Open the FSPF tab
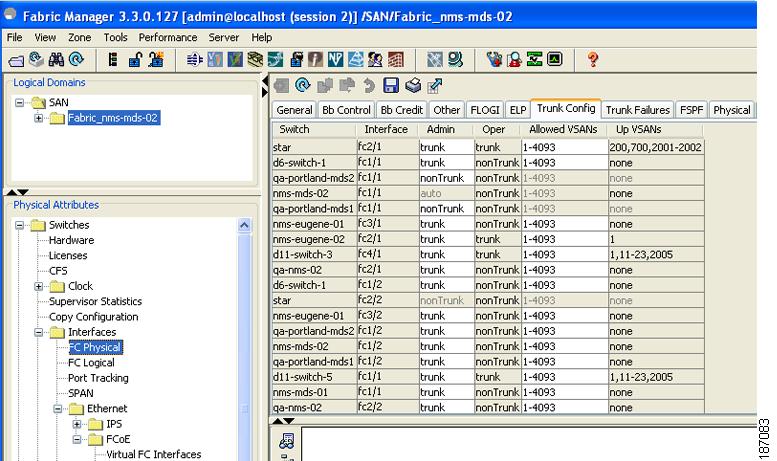Screen dimensions: 777x461 (x=691, y=110)
